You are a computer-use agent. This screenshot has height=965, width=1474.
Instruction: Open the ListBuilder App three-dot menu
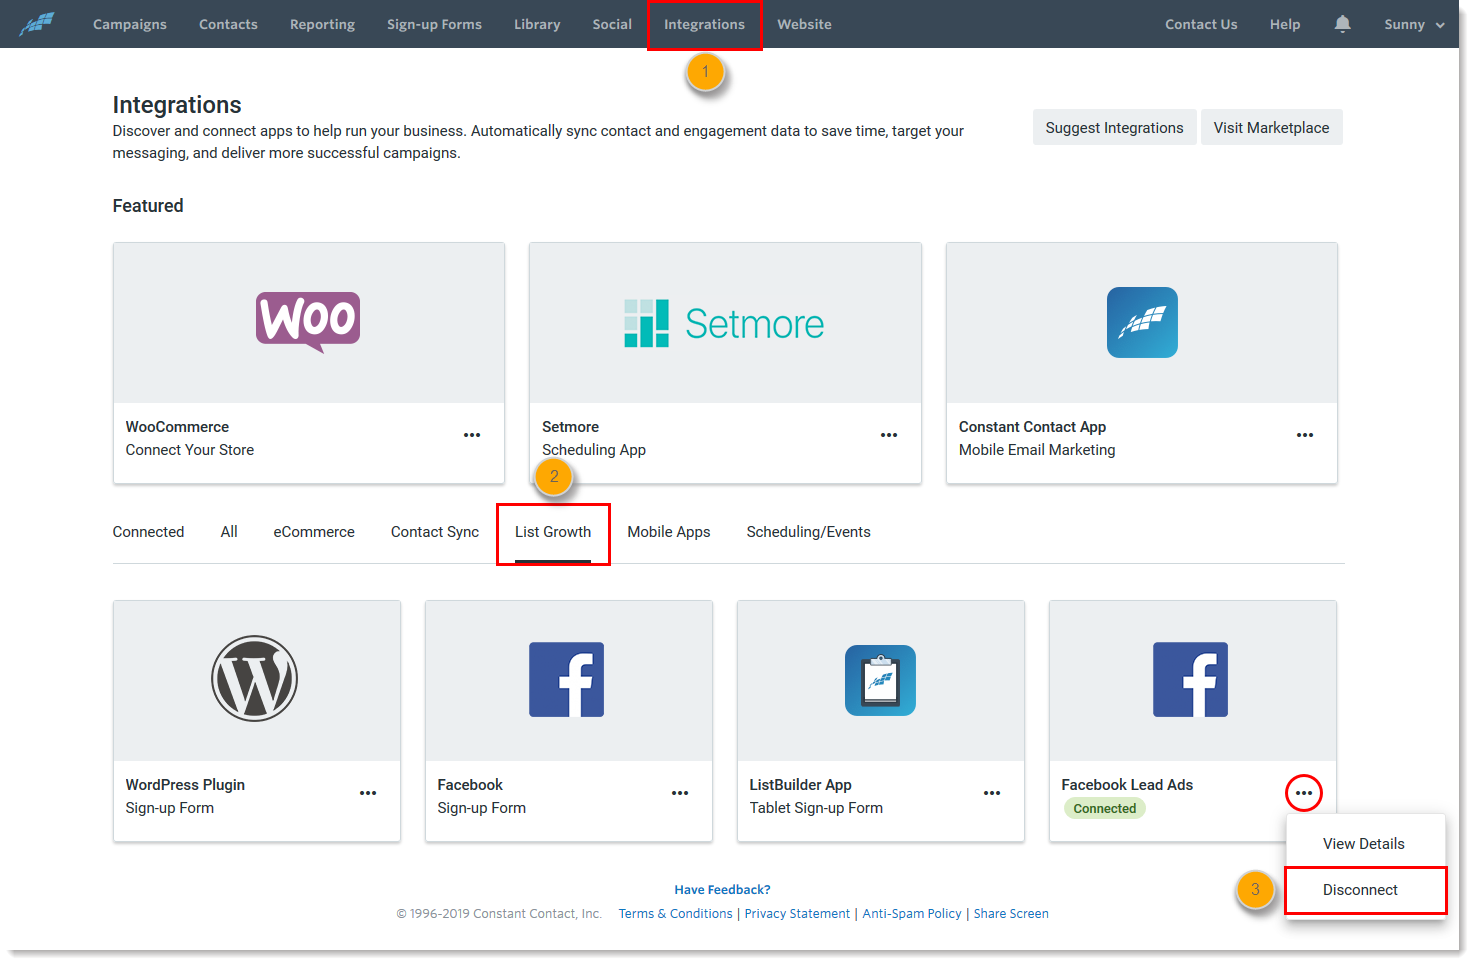992,793
